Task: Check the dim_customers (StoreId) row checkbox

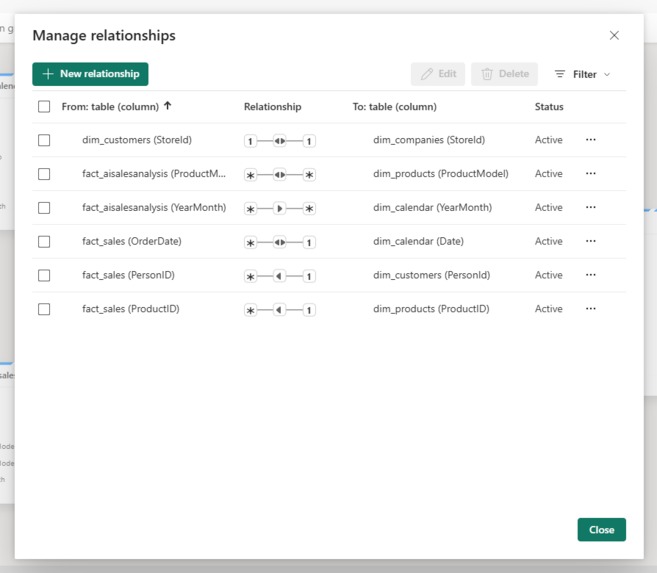Action: pos(44,140)
